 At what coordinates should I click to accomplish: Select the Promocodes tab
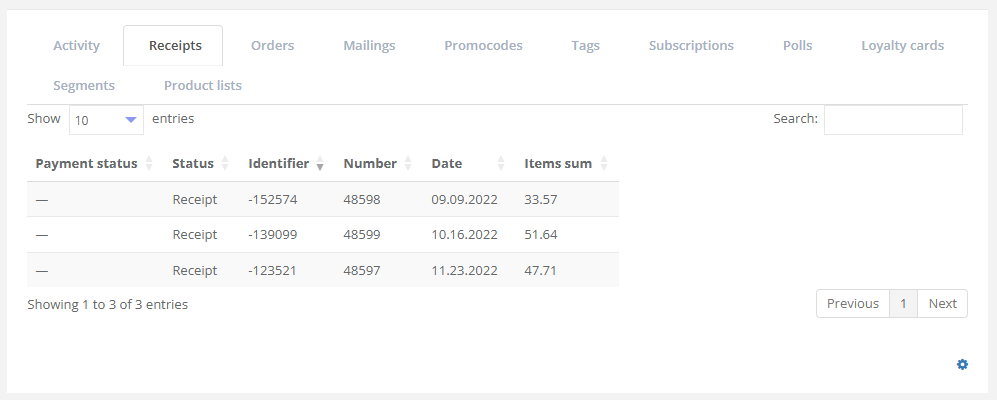tap(483, 46)
